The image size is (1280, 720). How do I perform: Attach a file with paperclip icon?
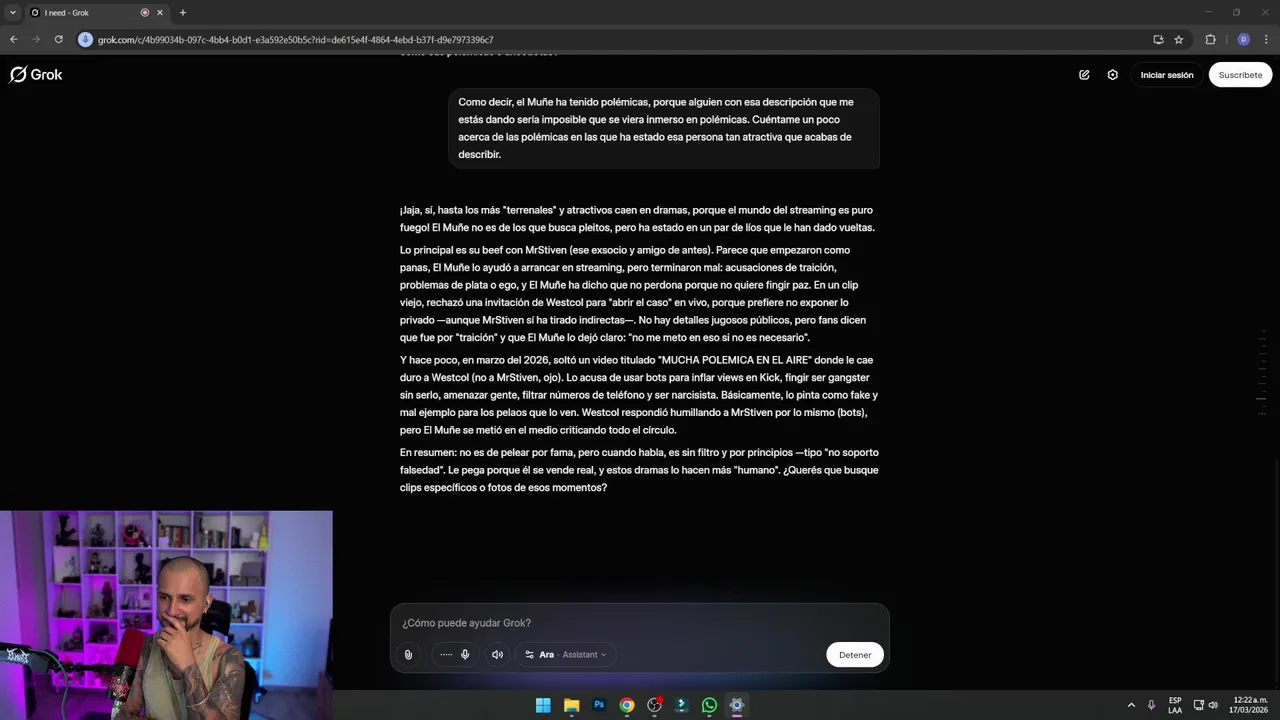coord(408,655)
